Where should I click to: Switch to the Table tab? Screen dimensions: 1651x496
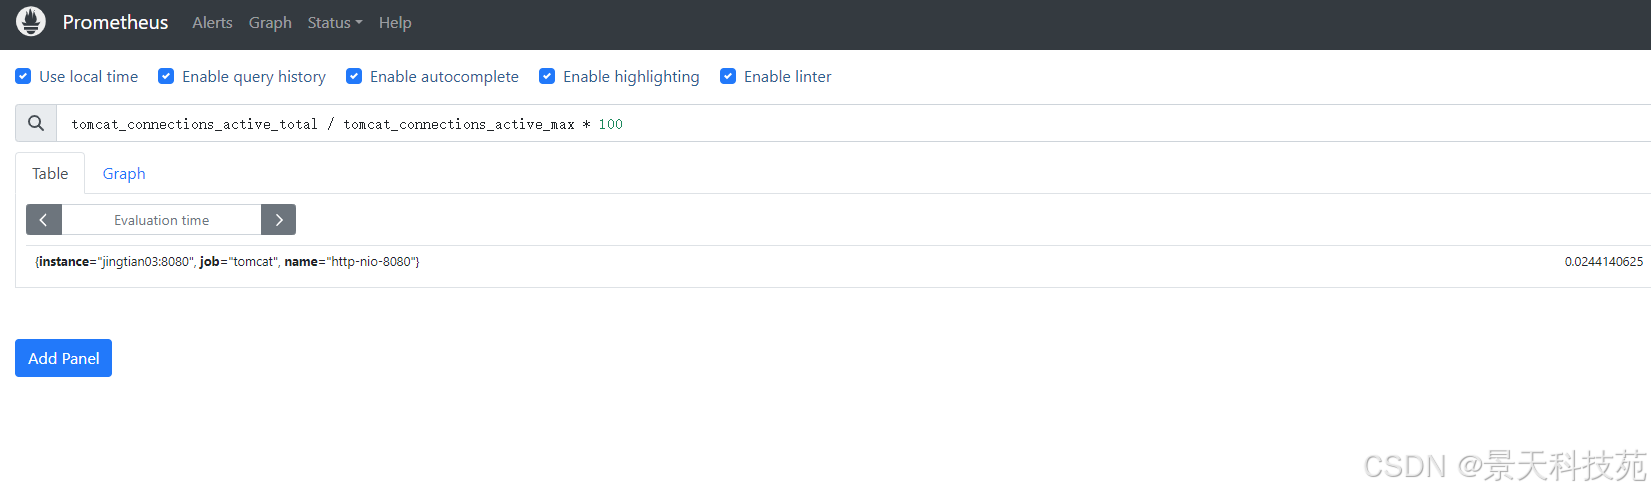[x=50, y=173]
